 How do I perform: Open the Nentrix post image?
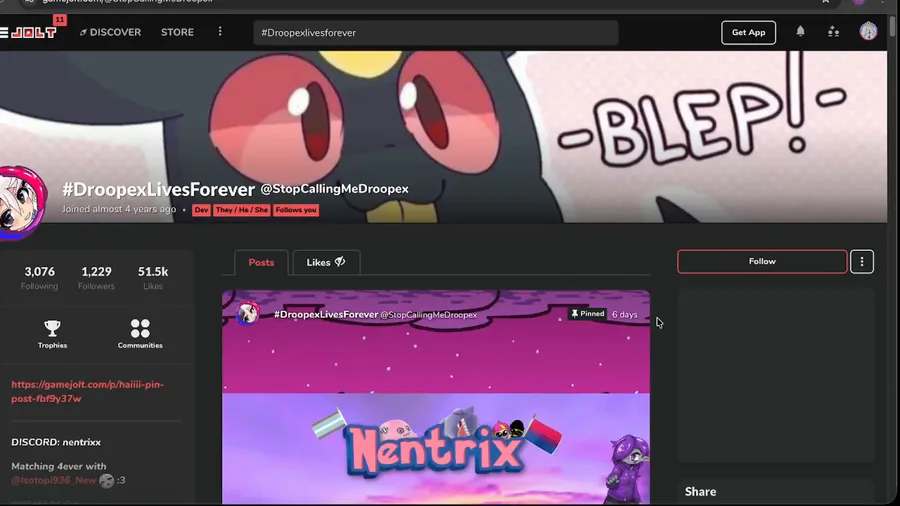click(x=436, y=449)
